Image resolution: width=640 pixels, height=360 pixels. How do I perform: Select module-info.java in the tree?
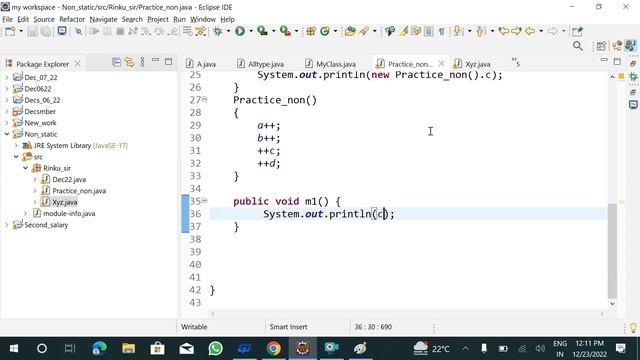point(69,213)
